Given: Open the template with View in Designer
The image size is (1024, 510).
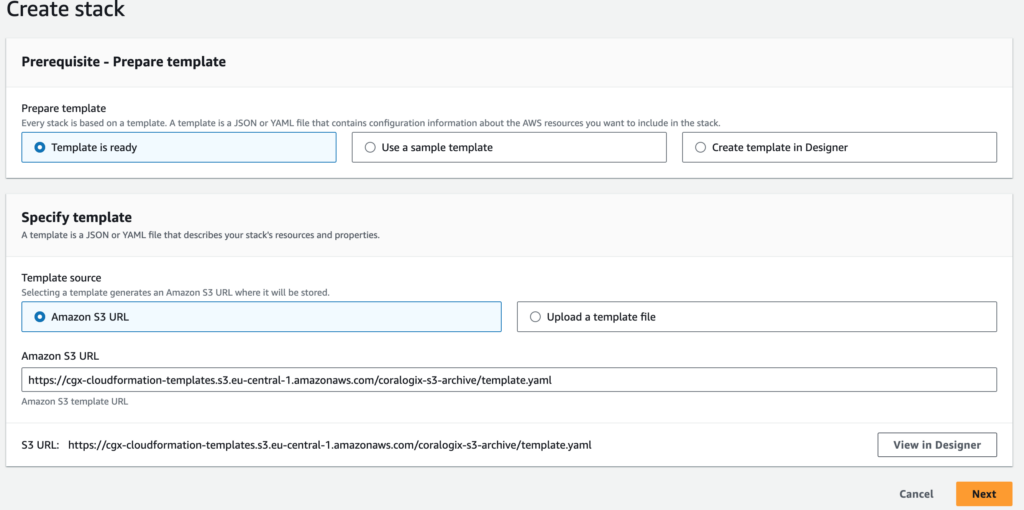Looking at the screenshot, I should point(937,445).
